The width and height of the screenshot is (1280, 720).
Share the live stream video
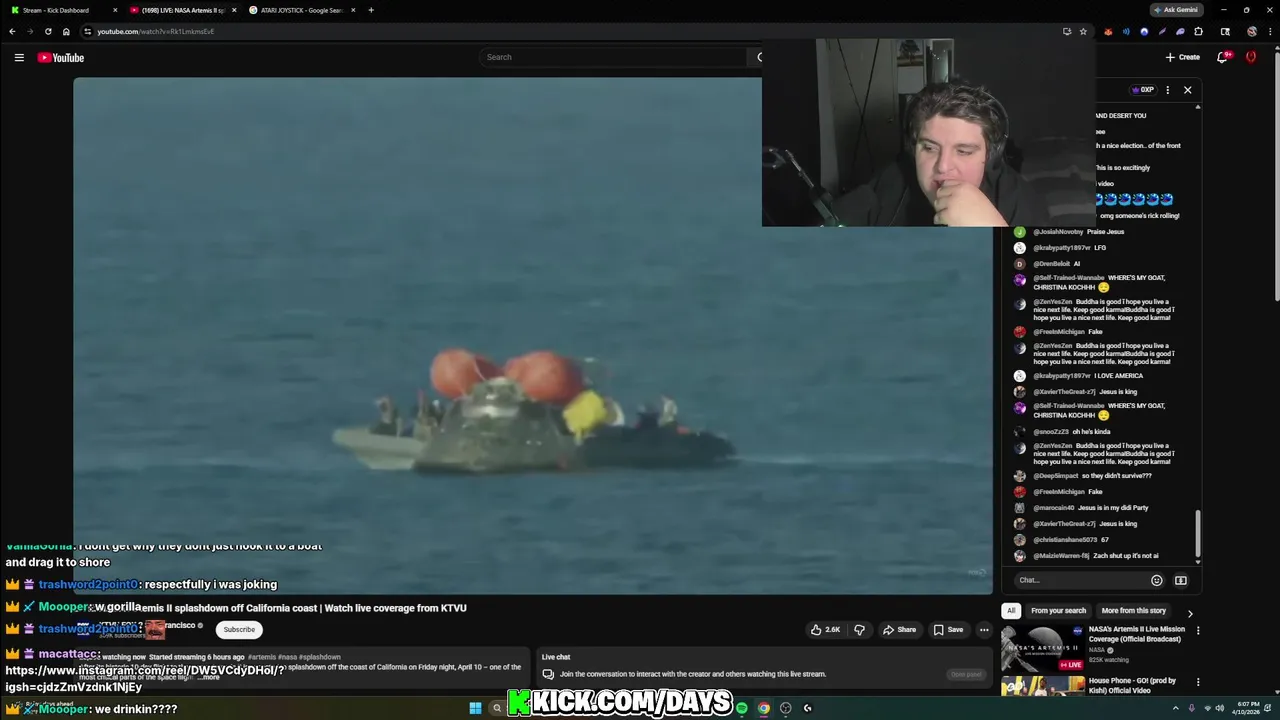(899, 630)
